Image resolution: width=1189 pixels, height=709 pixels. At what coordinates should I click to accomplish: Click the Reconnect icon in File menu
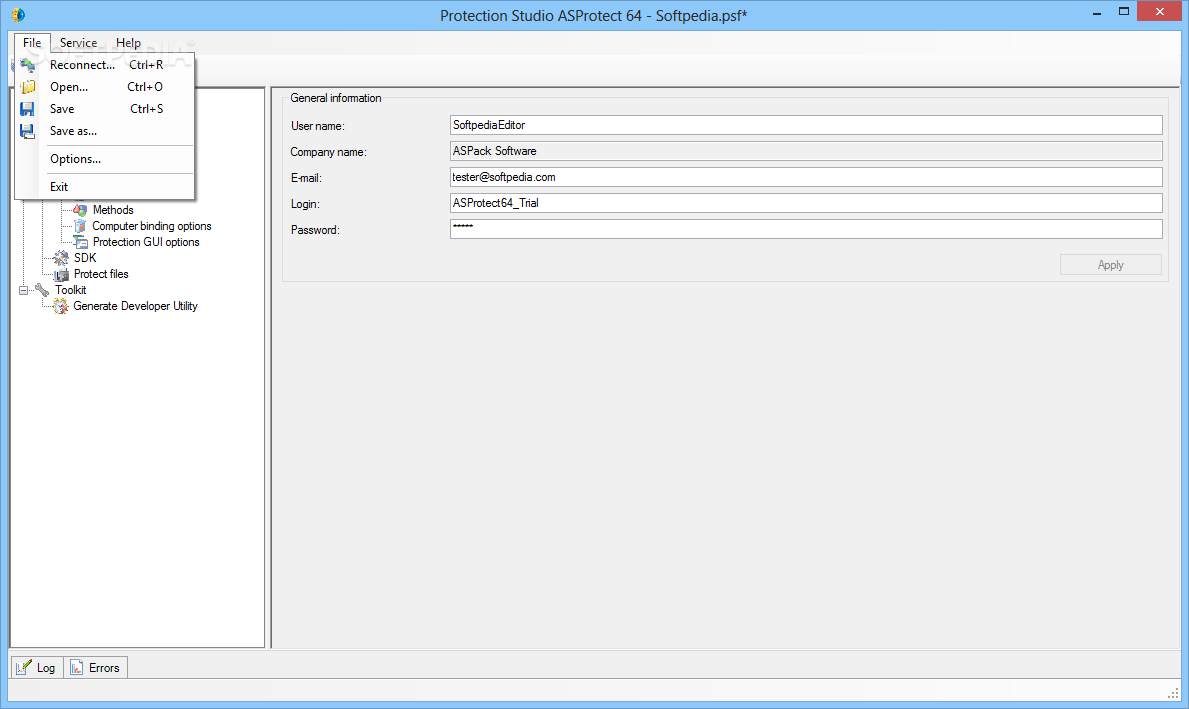click(27, 65)
